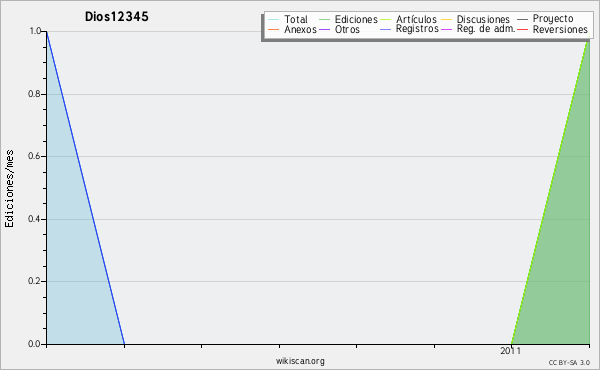Screen dimensions: 600x370
Task: Click the blue Registros descending line
Action: pyautogui.click(x=85, y=187)
